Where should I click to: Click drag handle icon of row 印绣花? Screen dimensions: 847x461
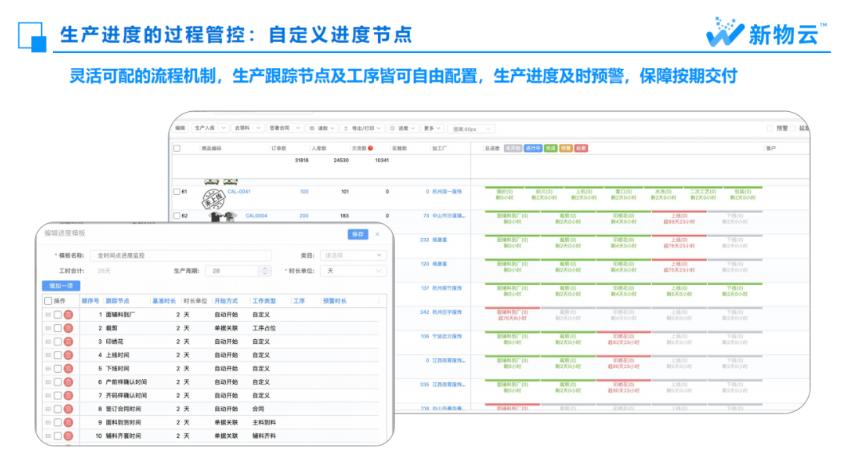(x=48, y=342)
